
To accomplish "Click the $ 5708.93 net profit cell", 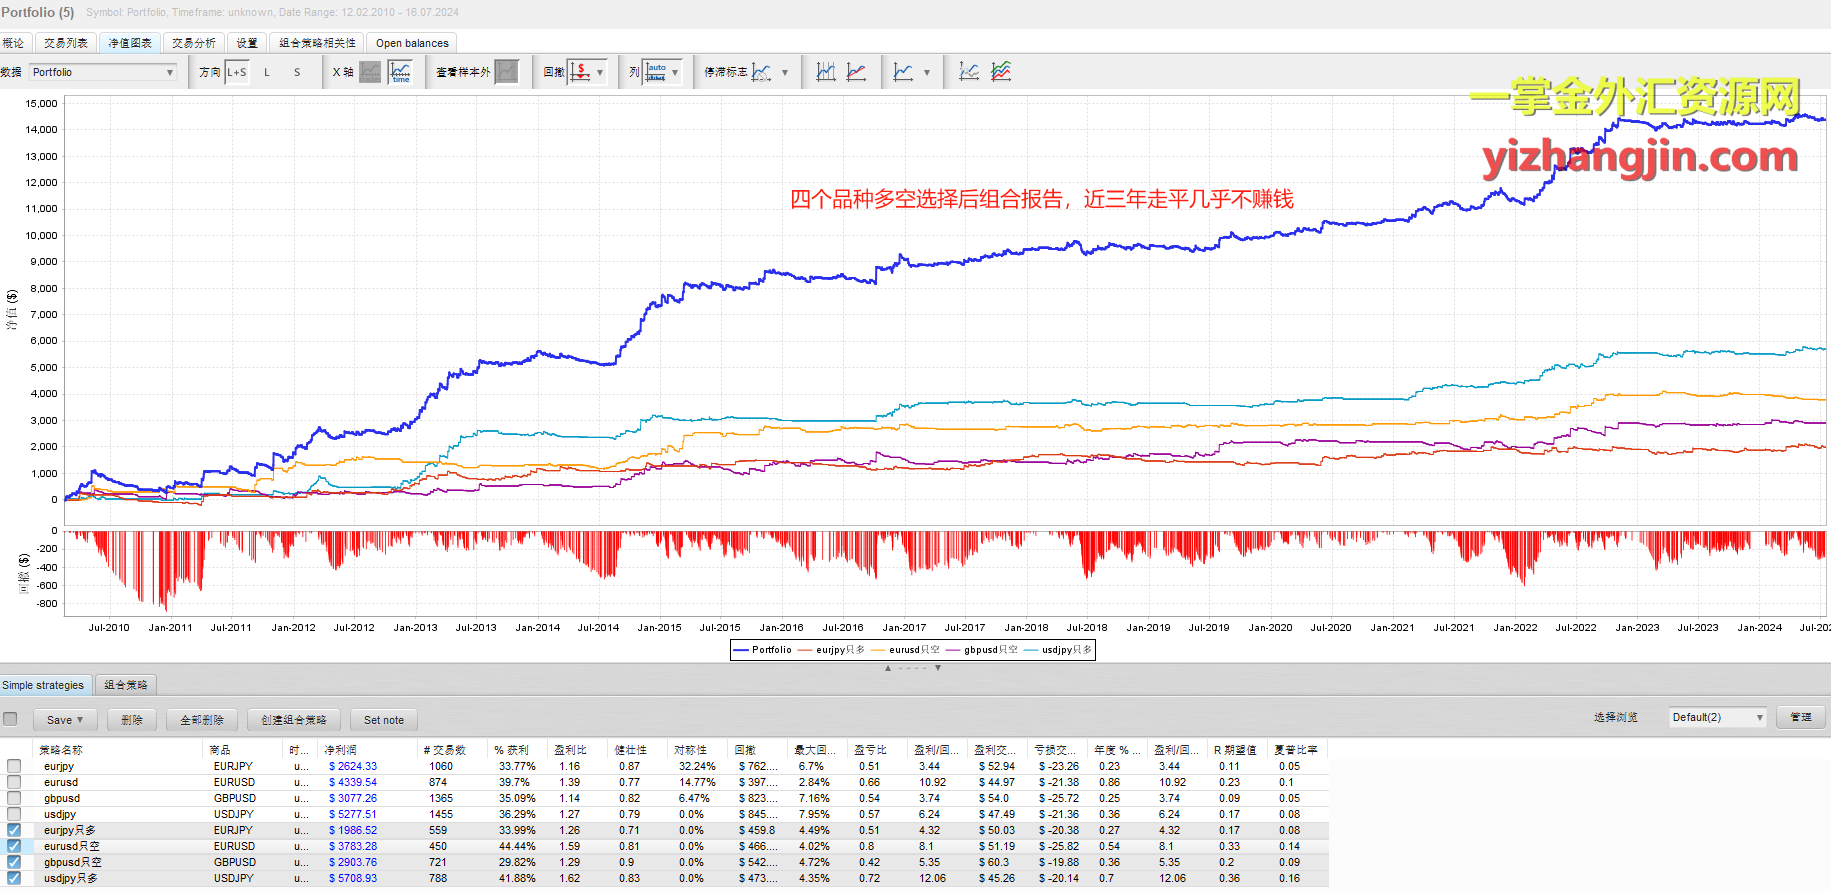I will [353, 878].
